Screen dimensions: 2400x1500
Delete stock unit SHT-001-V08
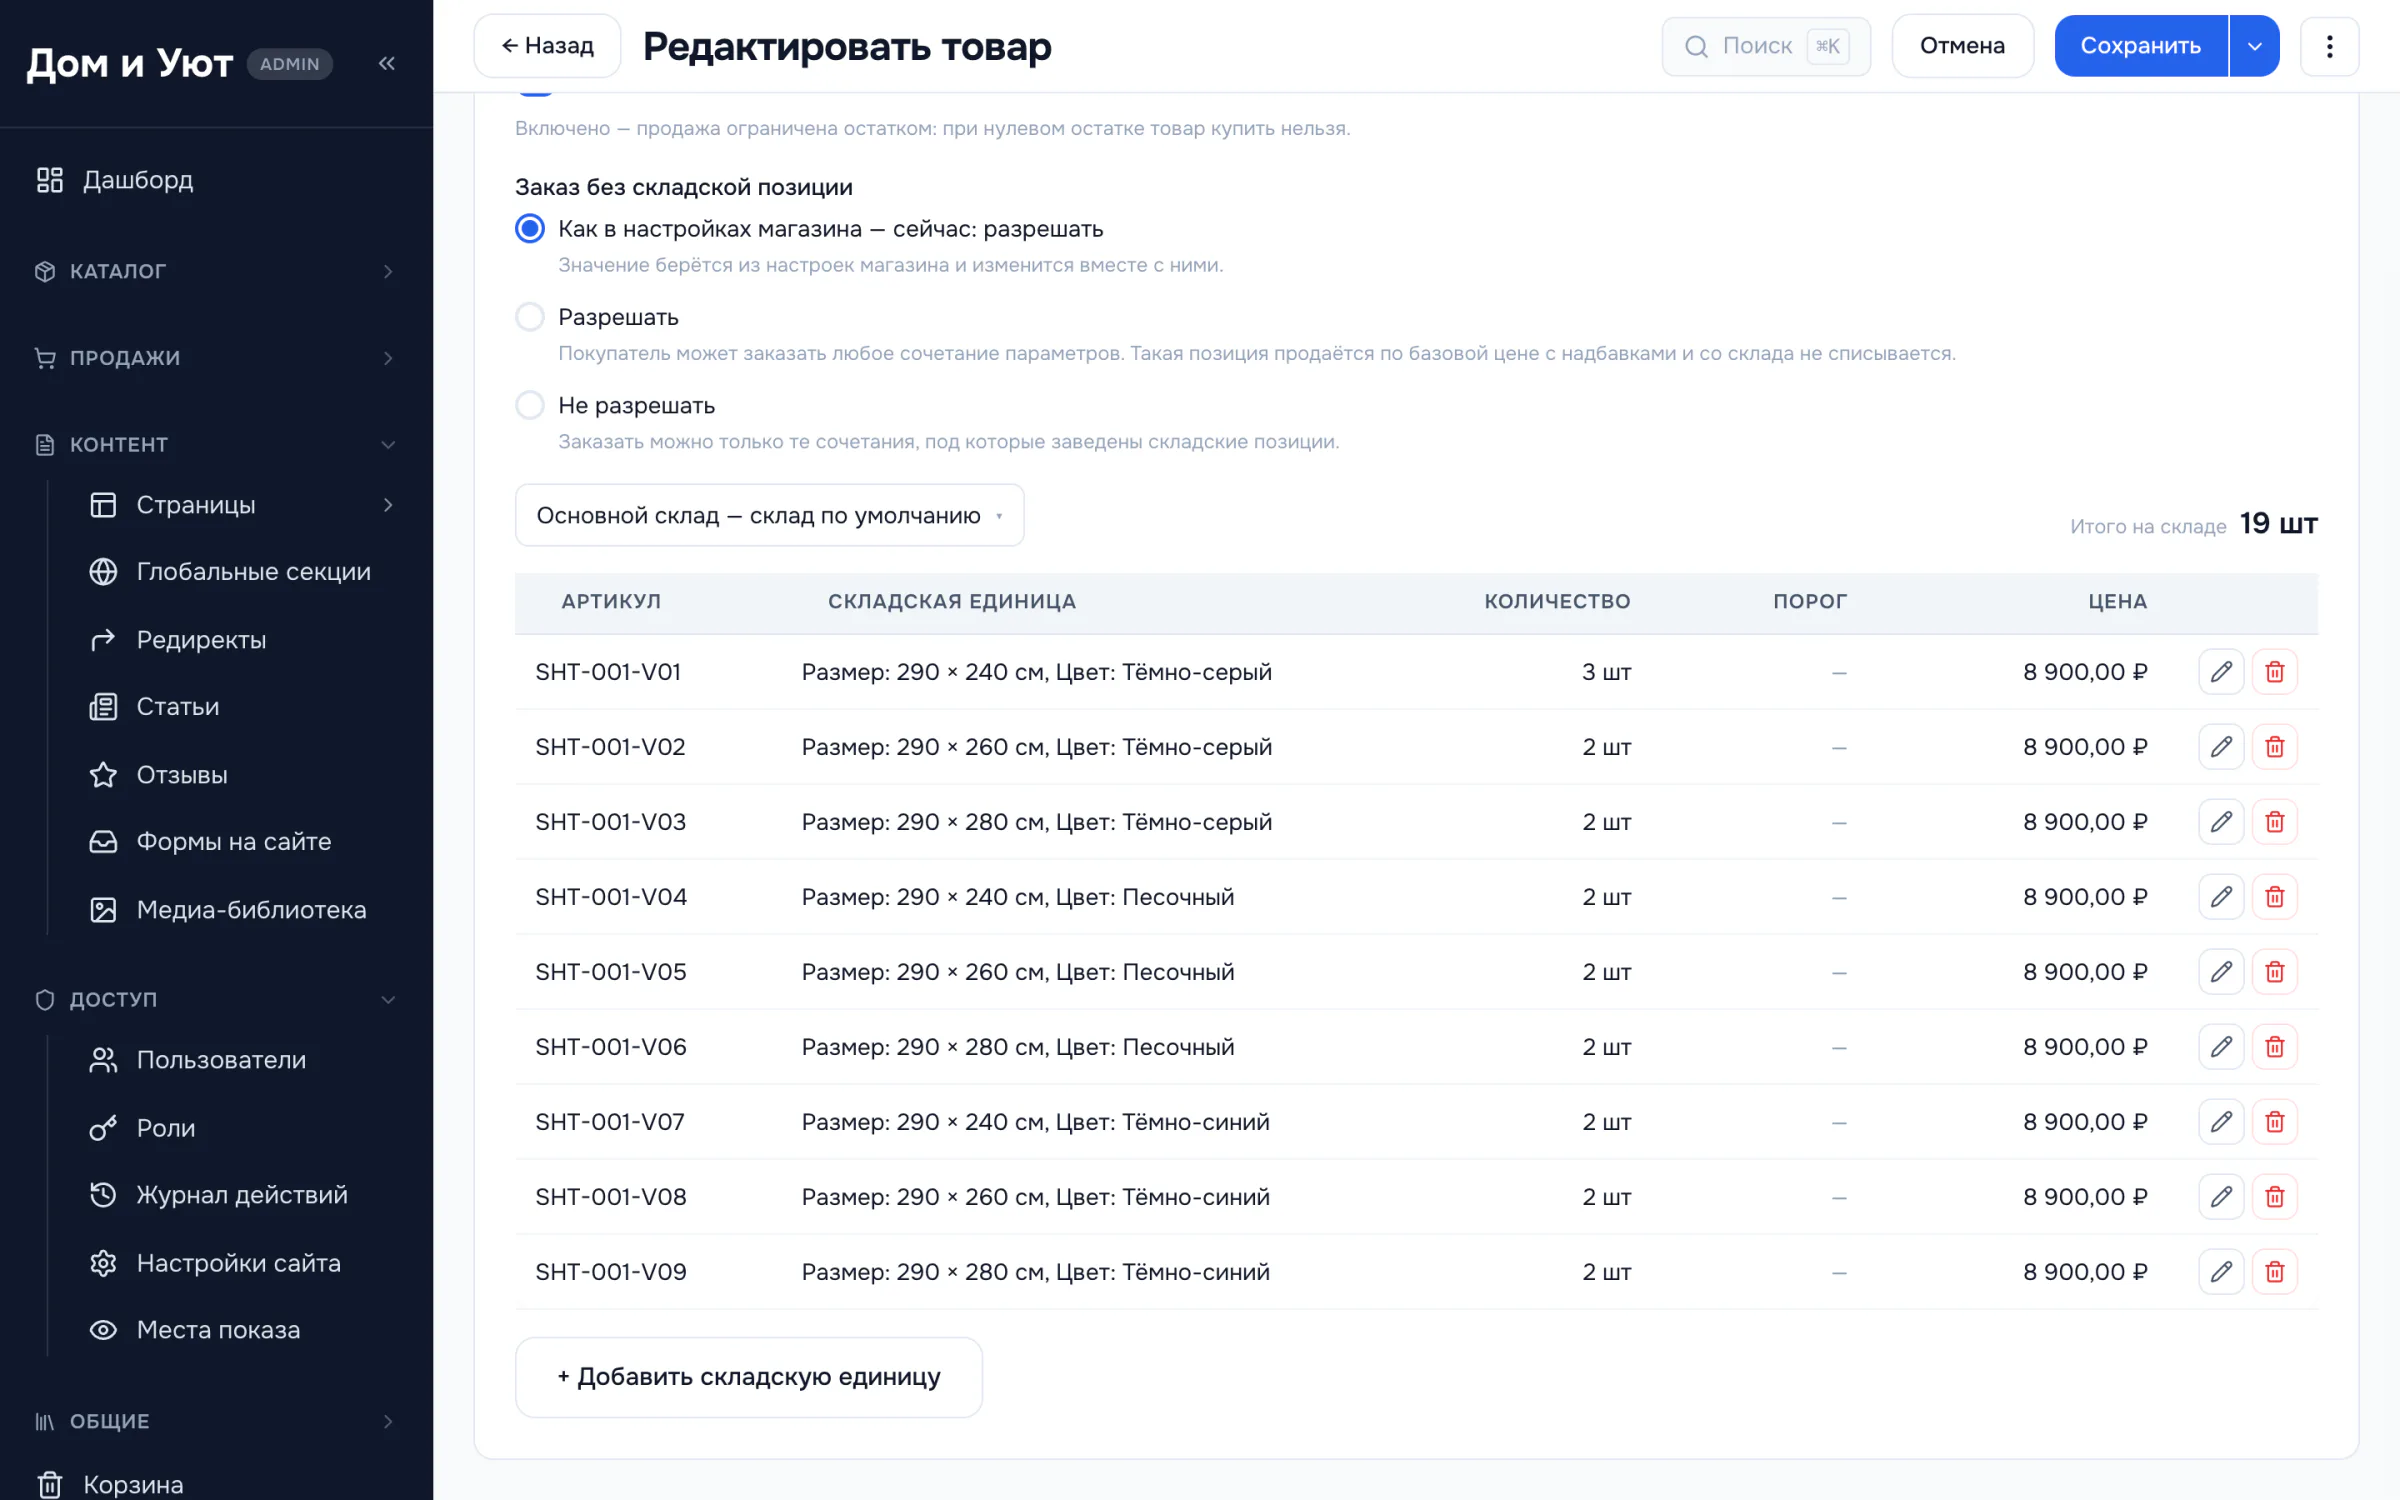pos(2274,1197)
